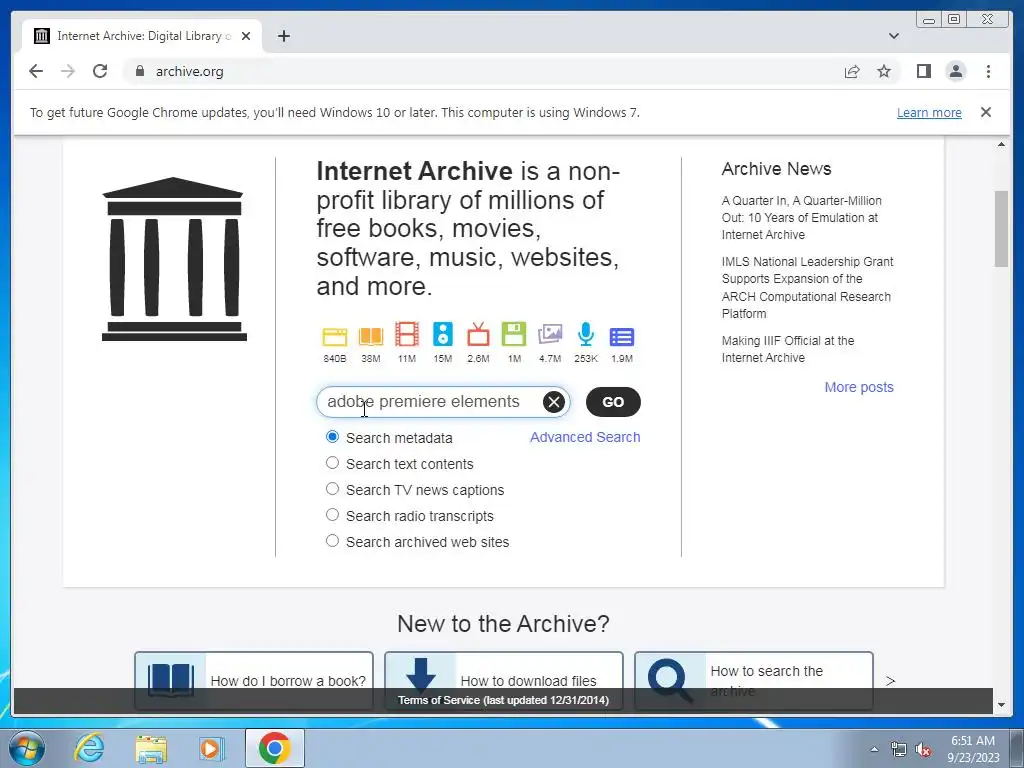1024x768 pixels.
Task: Open the Chrome profile avatar
Action: tap(955, 71)
